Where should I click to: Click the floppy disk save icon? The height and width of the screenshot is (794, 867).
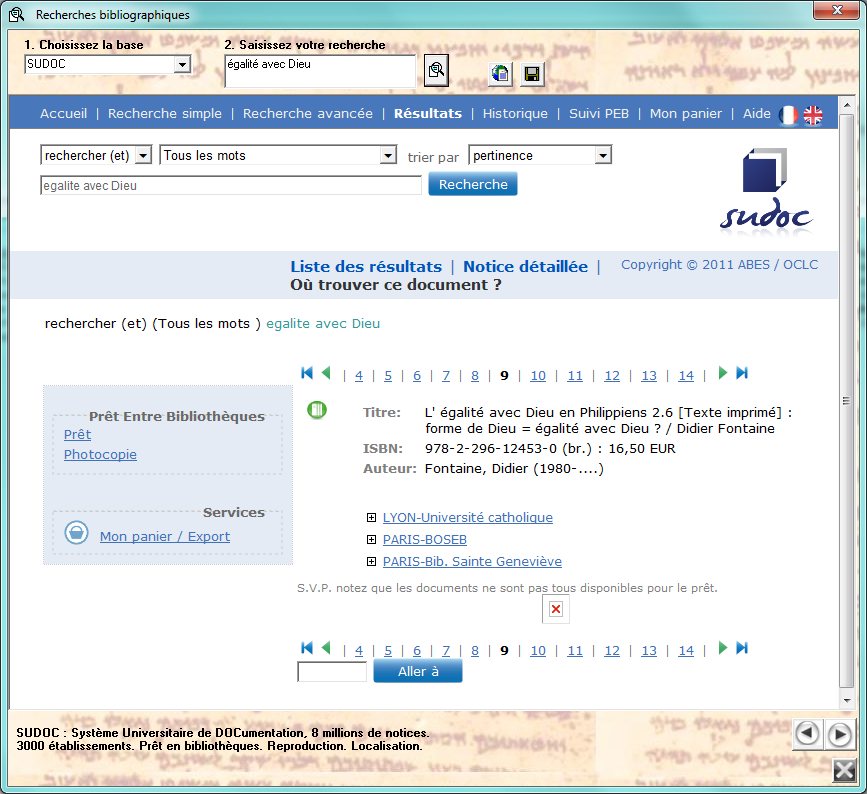[532, 74]
